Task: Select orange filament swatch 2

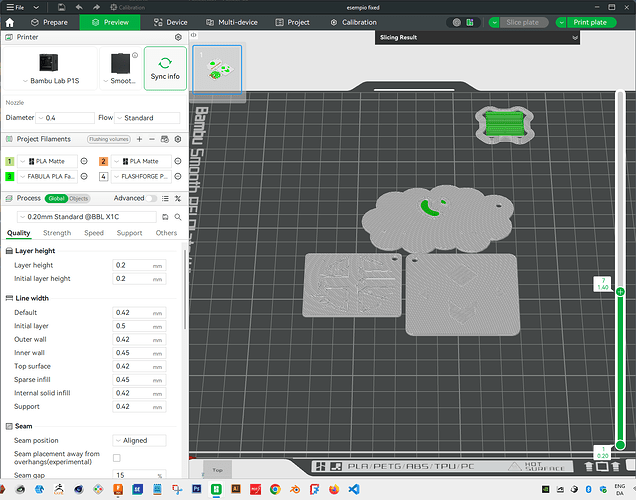Action: click(103, 161)
